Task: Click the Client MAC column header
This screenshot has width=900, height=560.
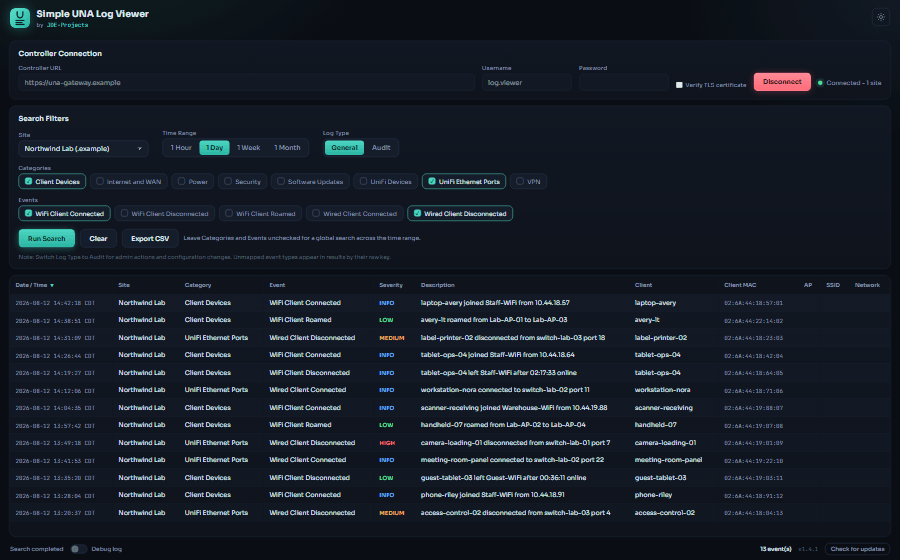Action: [740, 285]
